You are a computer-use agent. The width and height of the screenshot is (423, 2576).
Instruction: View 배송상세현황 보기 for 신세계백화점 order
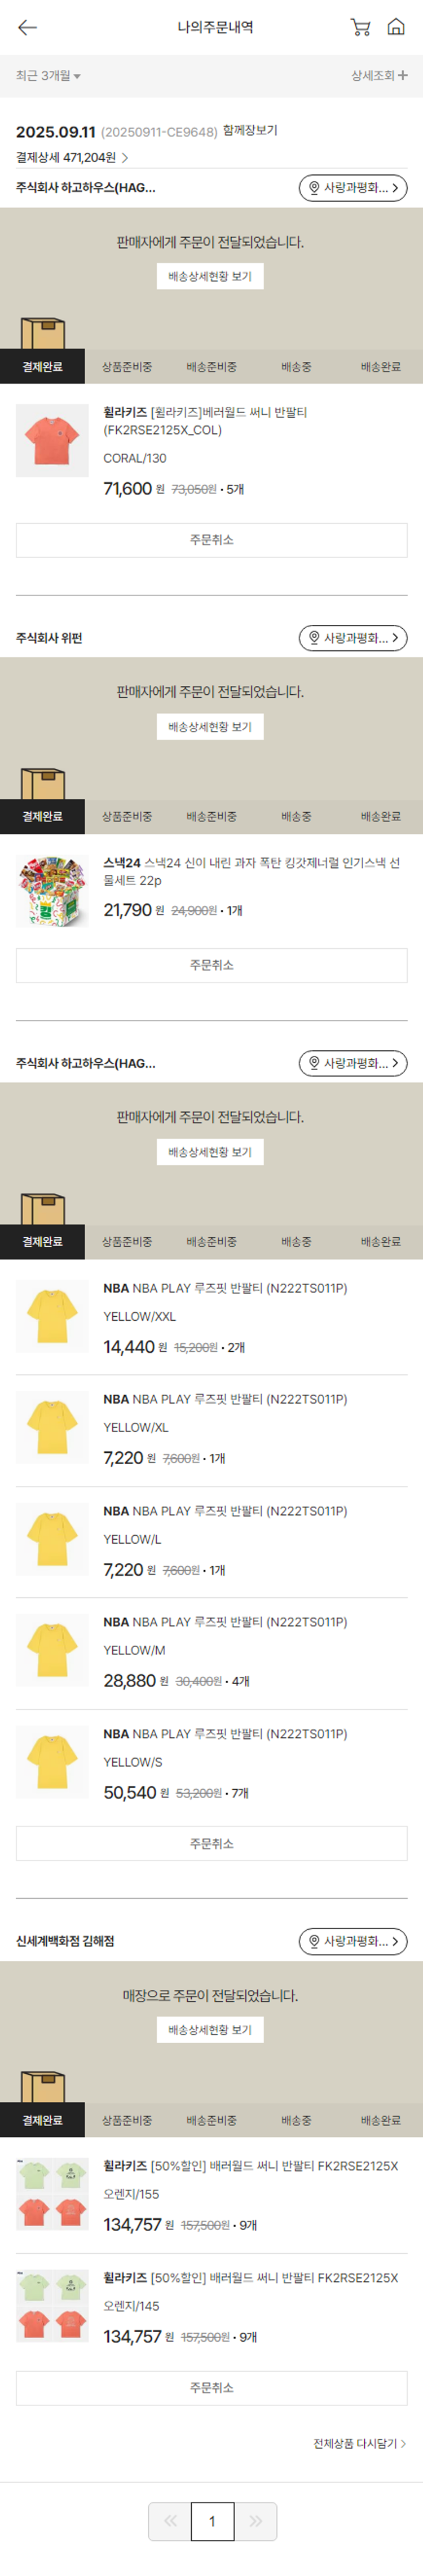[210, 2030]
